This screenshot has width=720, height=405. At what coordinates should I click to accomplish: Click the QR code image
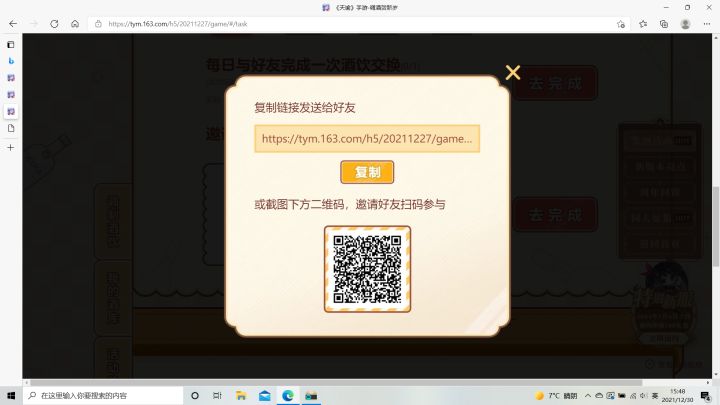coord(367,269)
